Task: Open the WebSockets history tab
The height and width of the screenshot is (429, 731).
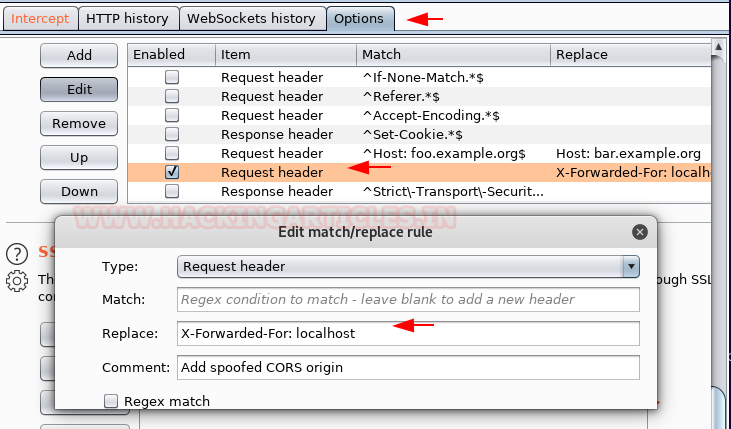Action: pos(251,18)
